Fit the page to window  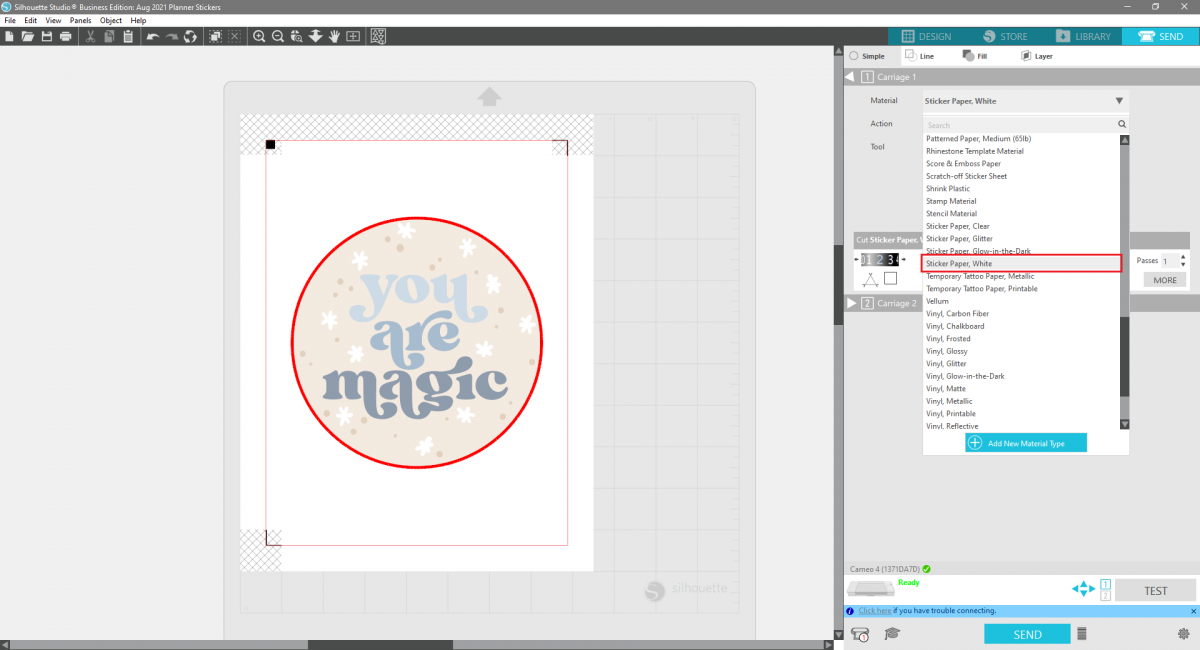pyautogui.click(x=353, y=37)
